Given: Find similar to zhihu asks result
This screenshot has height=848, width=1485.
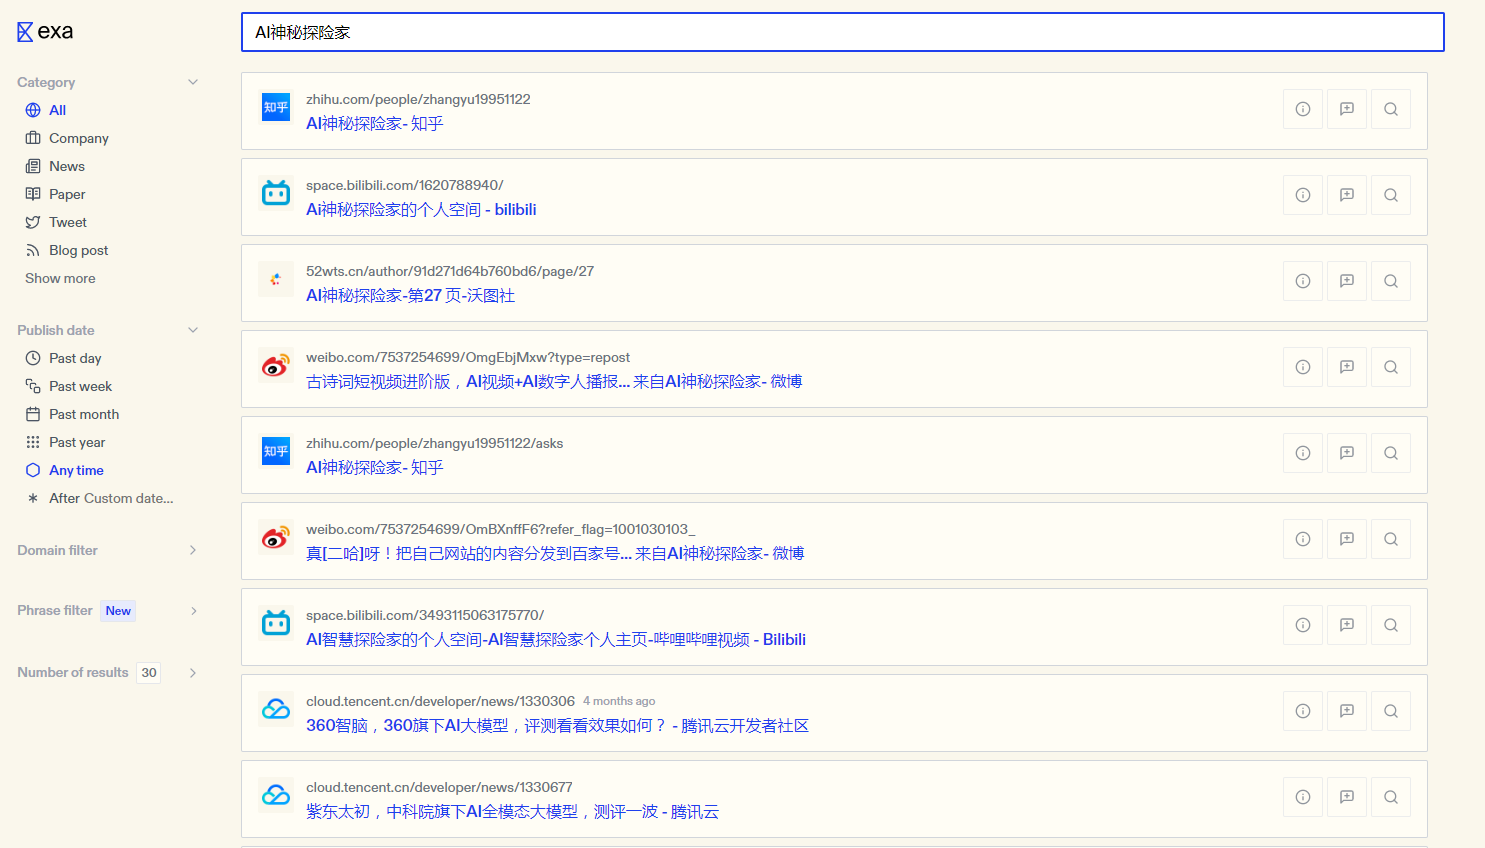Looking at the screenshot, I should pos(1391,453).
